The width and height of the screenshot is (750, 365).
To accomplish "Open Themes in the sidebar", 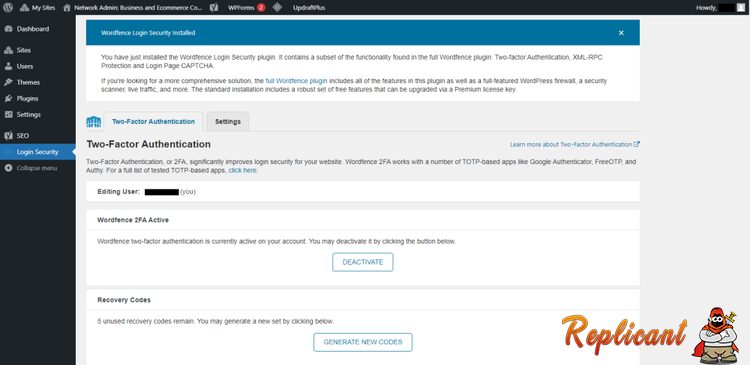I will coord(38,82).
